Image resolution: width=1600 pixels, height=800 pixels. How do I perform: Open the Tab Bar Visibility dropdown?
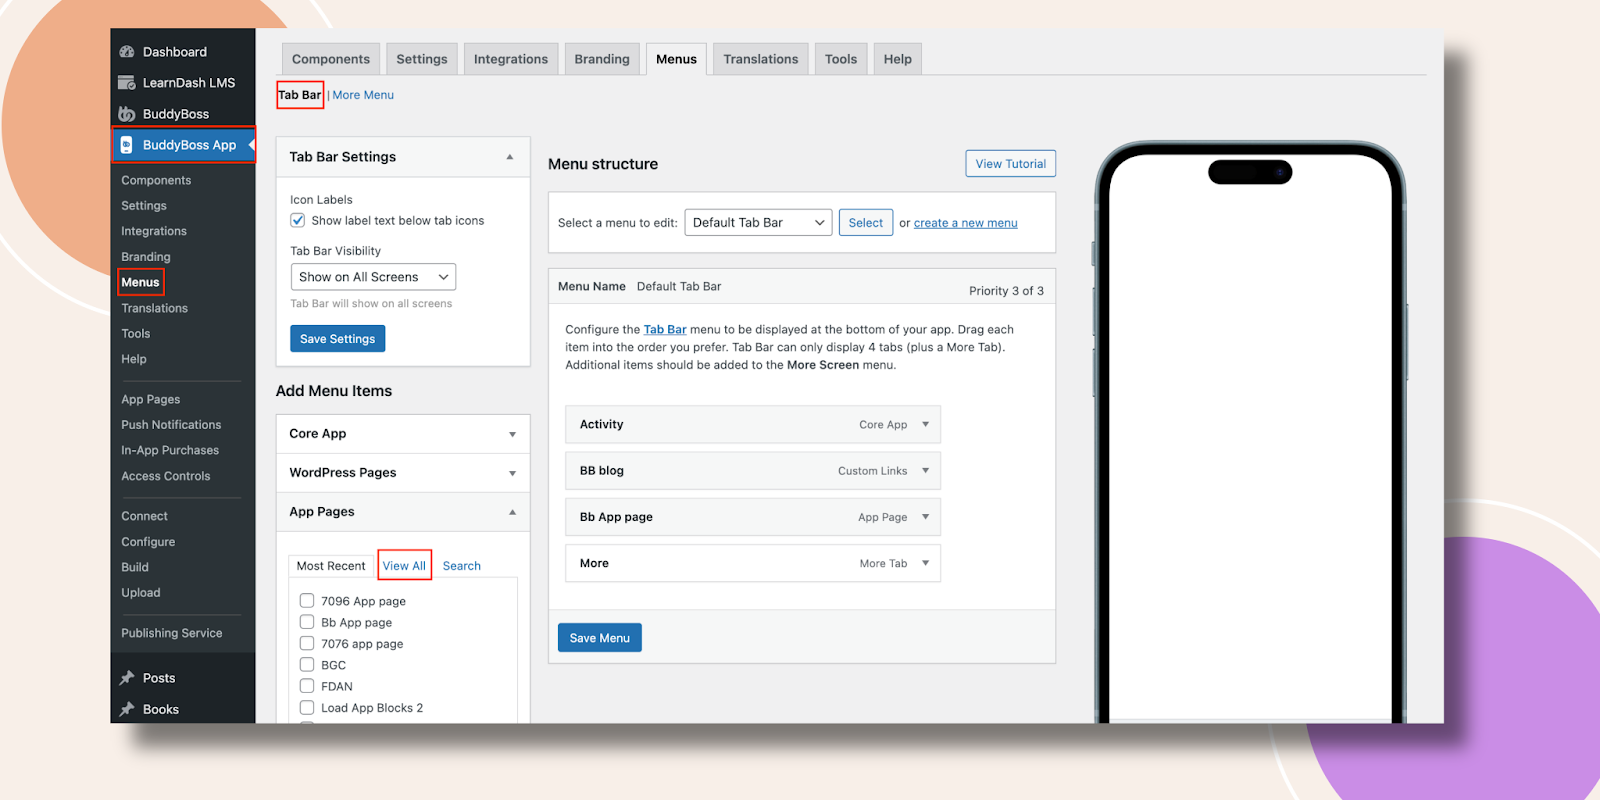(373, 277)
